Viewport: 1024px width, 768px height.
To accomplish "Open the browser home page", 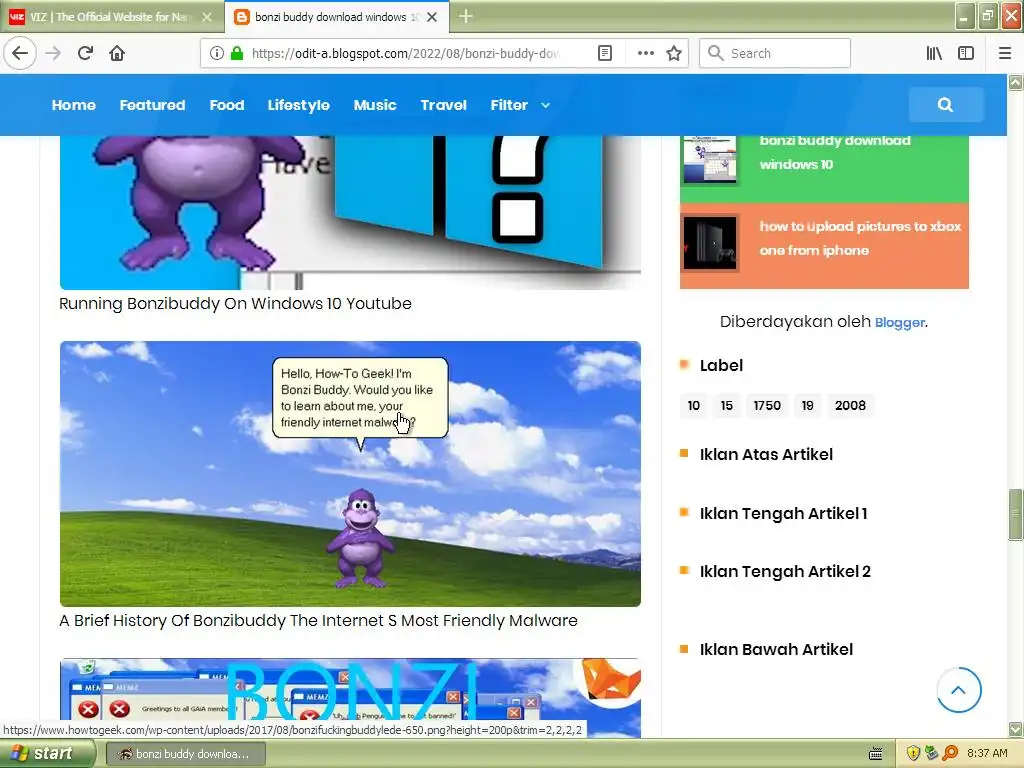I will click(117, 53).
